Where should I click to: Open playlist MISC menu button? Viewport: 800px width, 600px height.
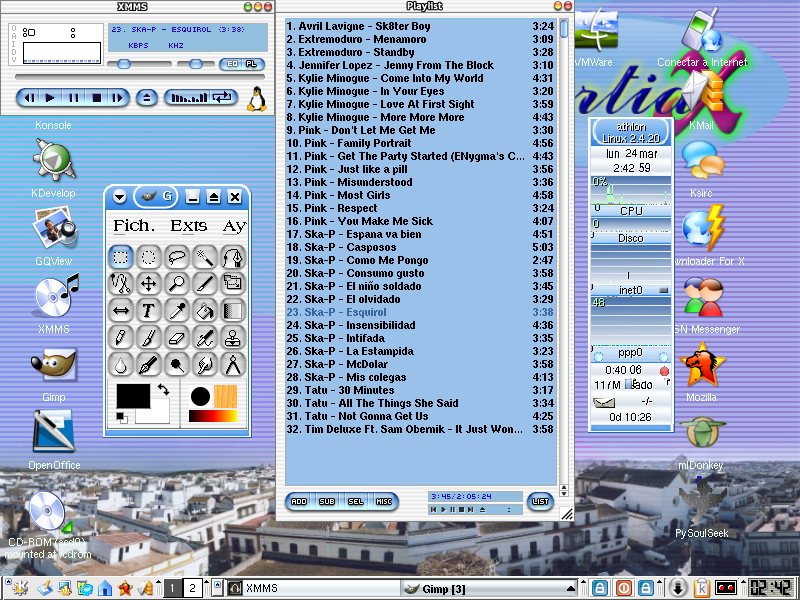click(x=384, y=502)
